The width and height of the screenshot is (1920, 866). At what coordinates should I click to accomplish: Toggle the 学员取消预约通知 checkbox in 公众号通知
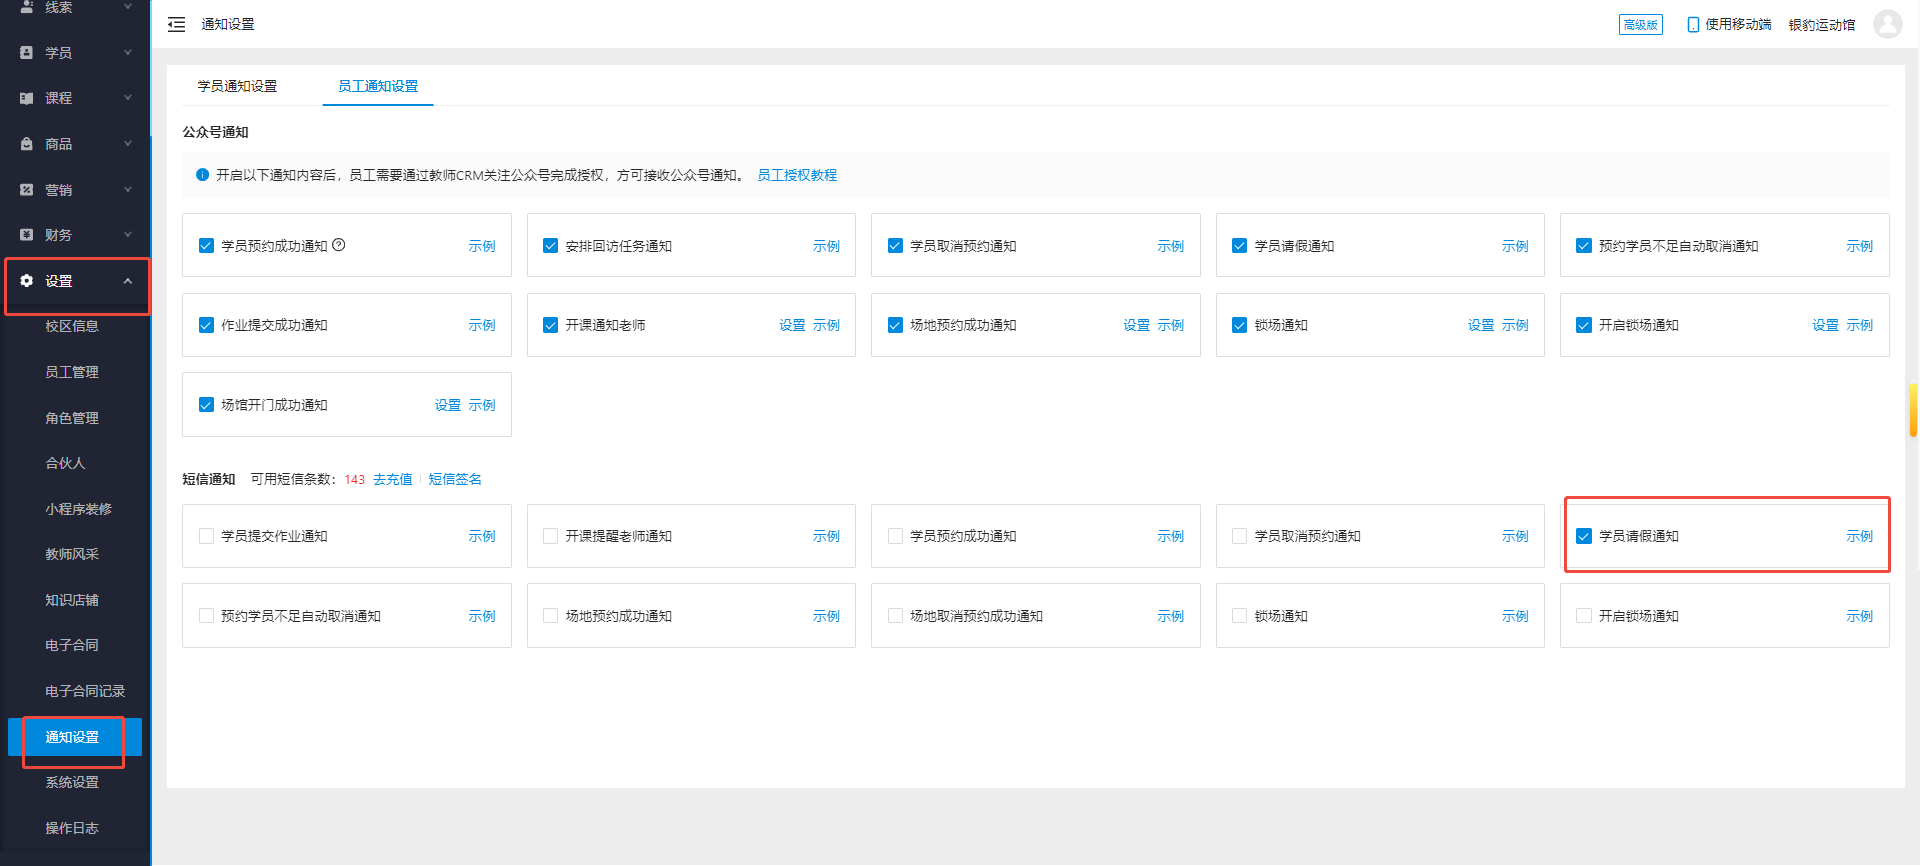pos(895,245)
